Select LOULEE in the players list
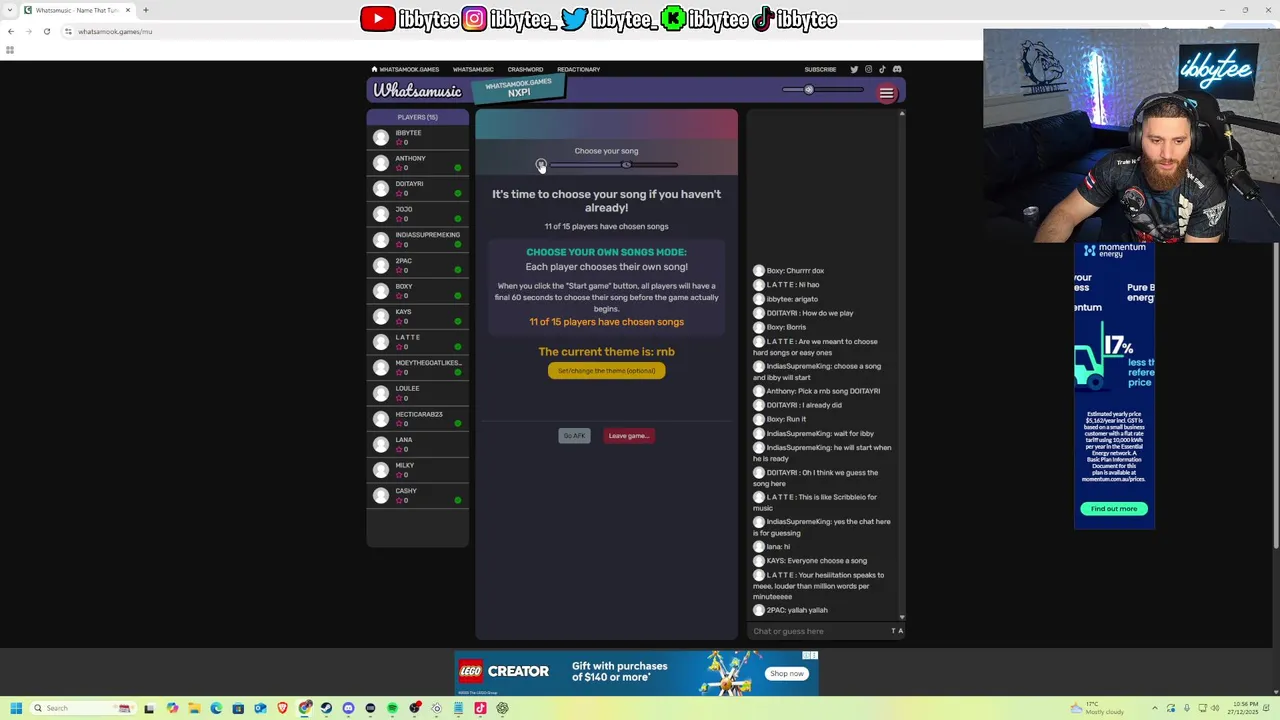Screen dimensions: 1280x720 coord(418,393)
